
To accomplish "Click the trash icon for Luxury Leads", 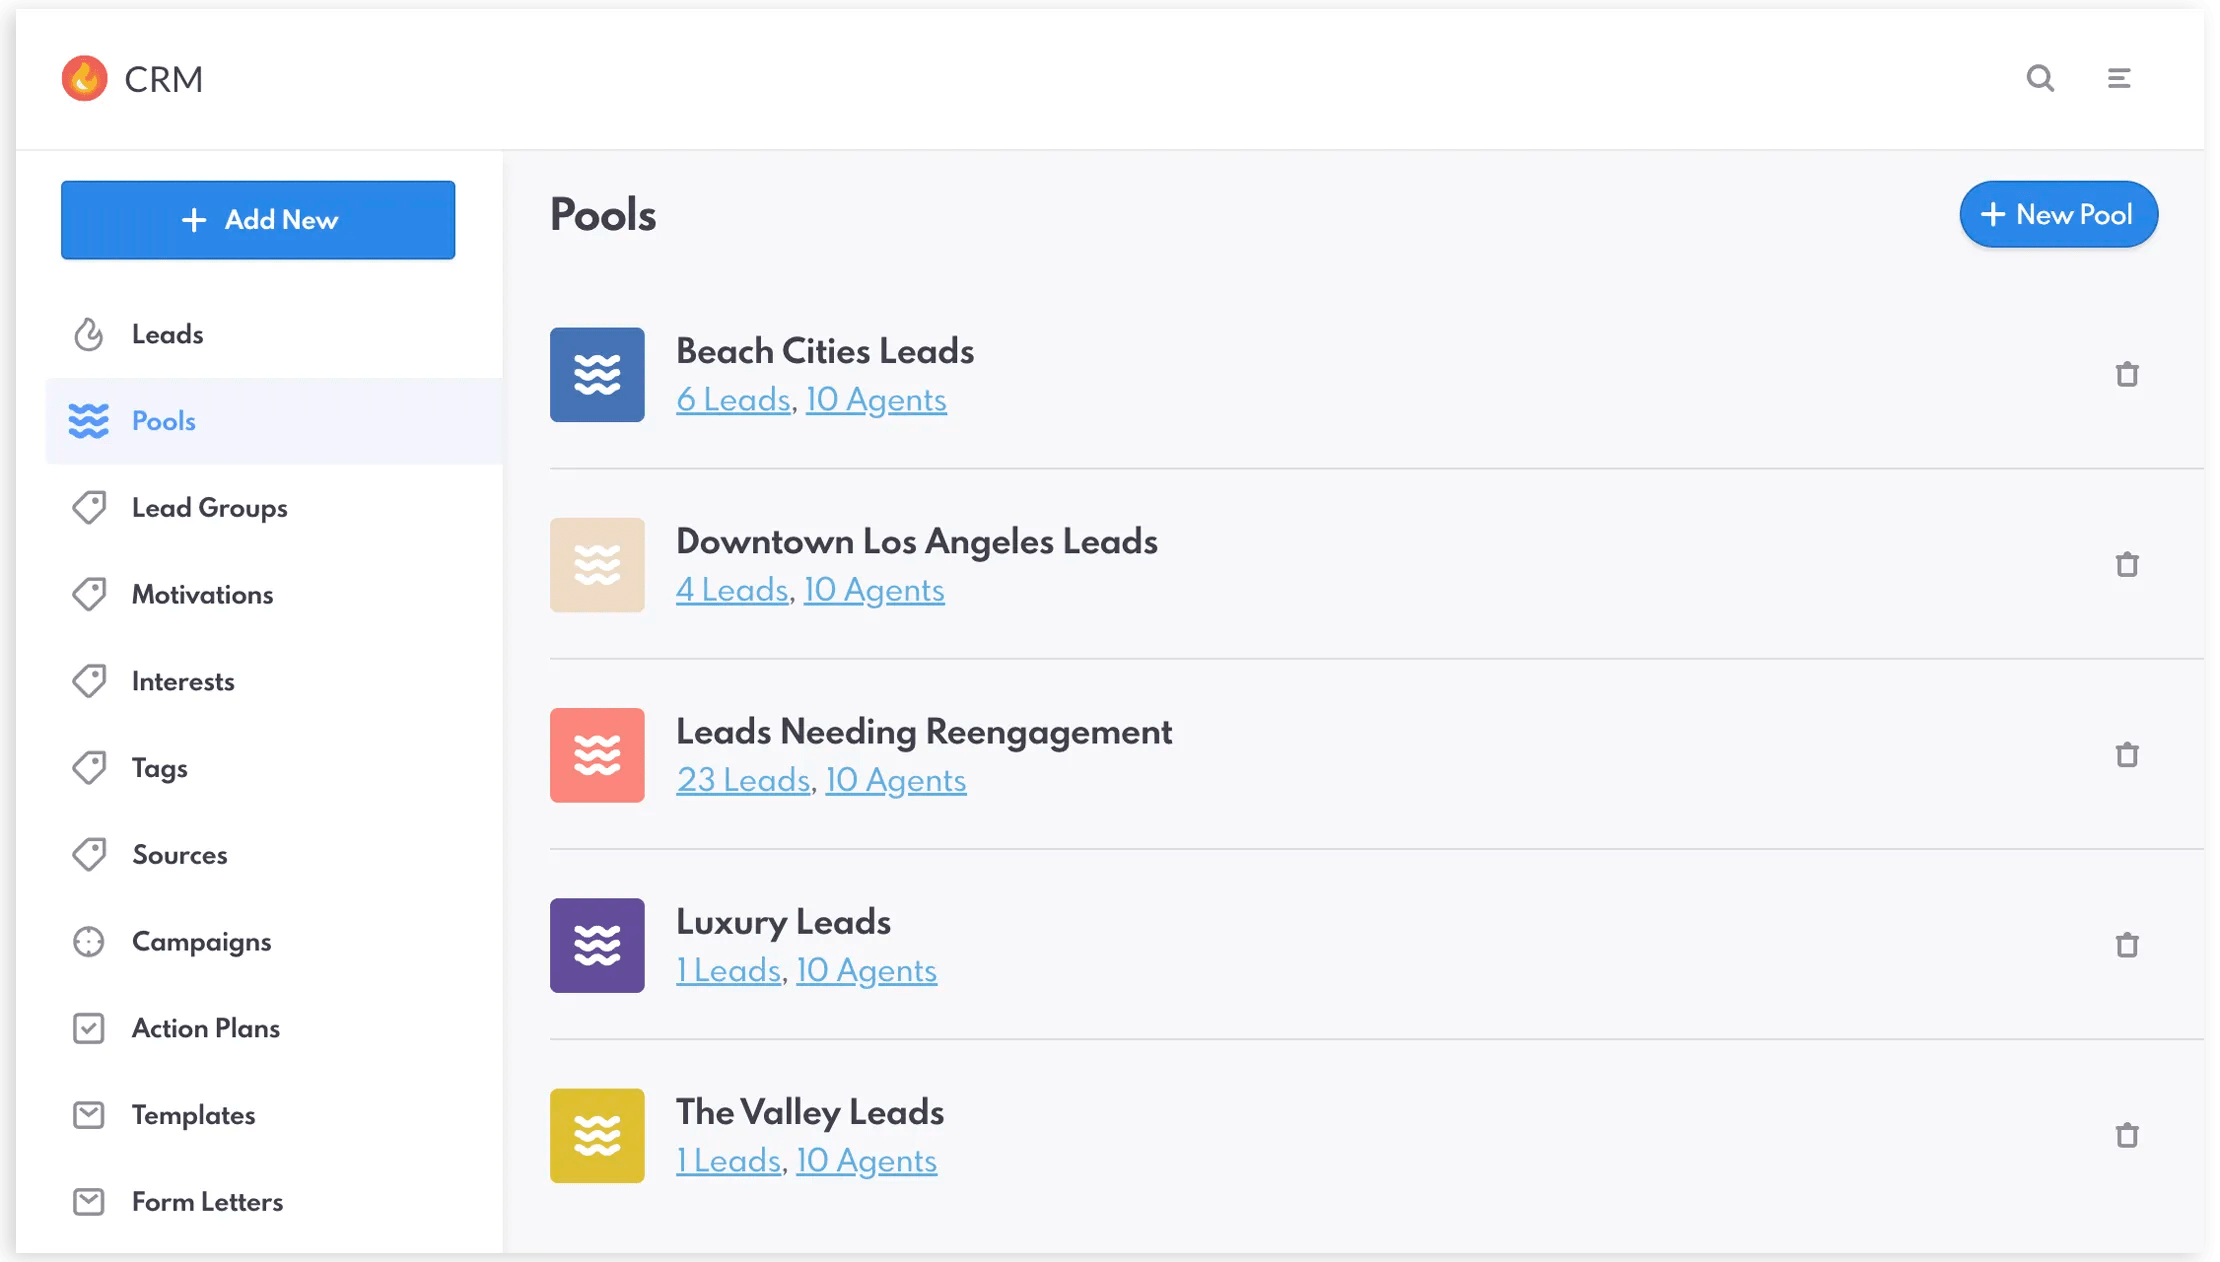I will 2127,945.
